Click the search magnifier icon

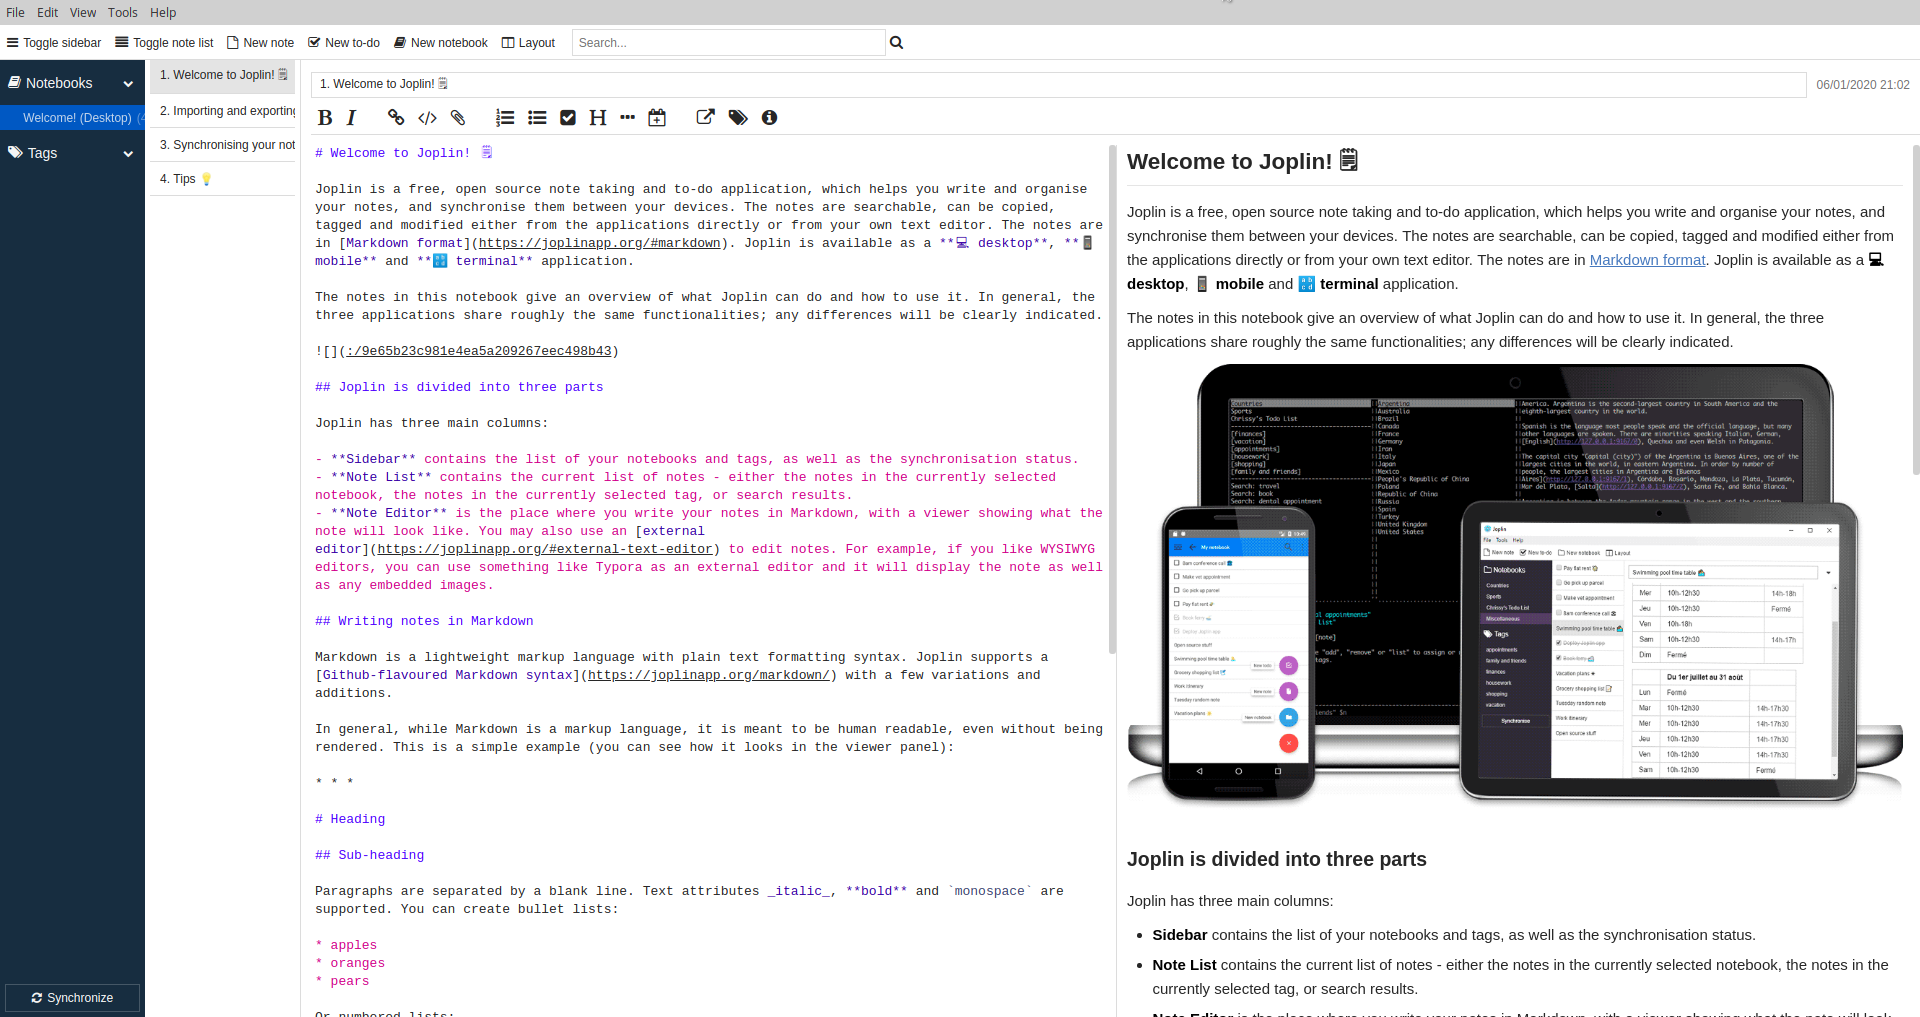[897, 43]
